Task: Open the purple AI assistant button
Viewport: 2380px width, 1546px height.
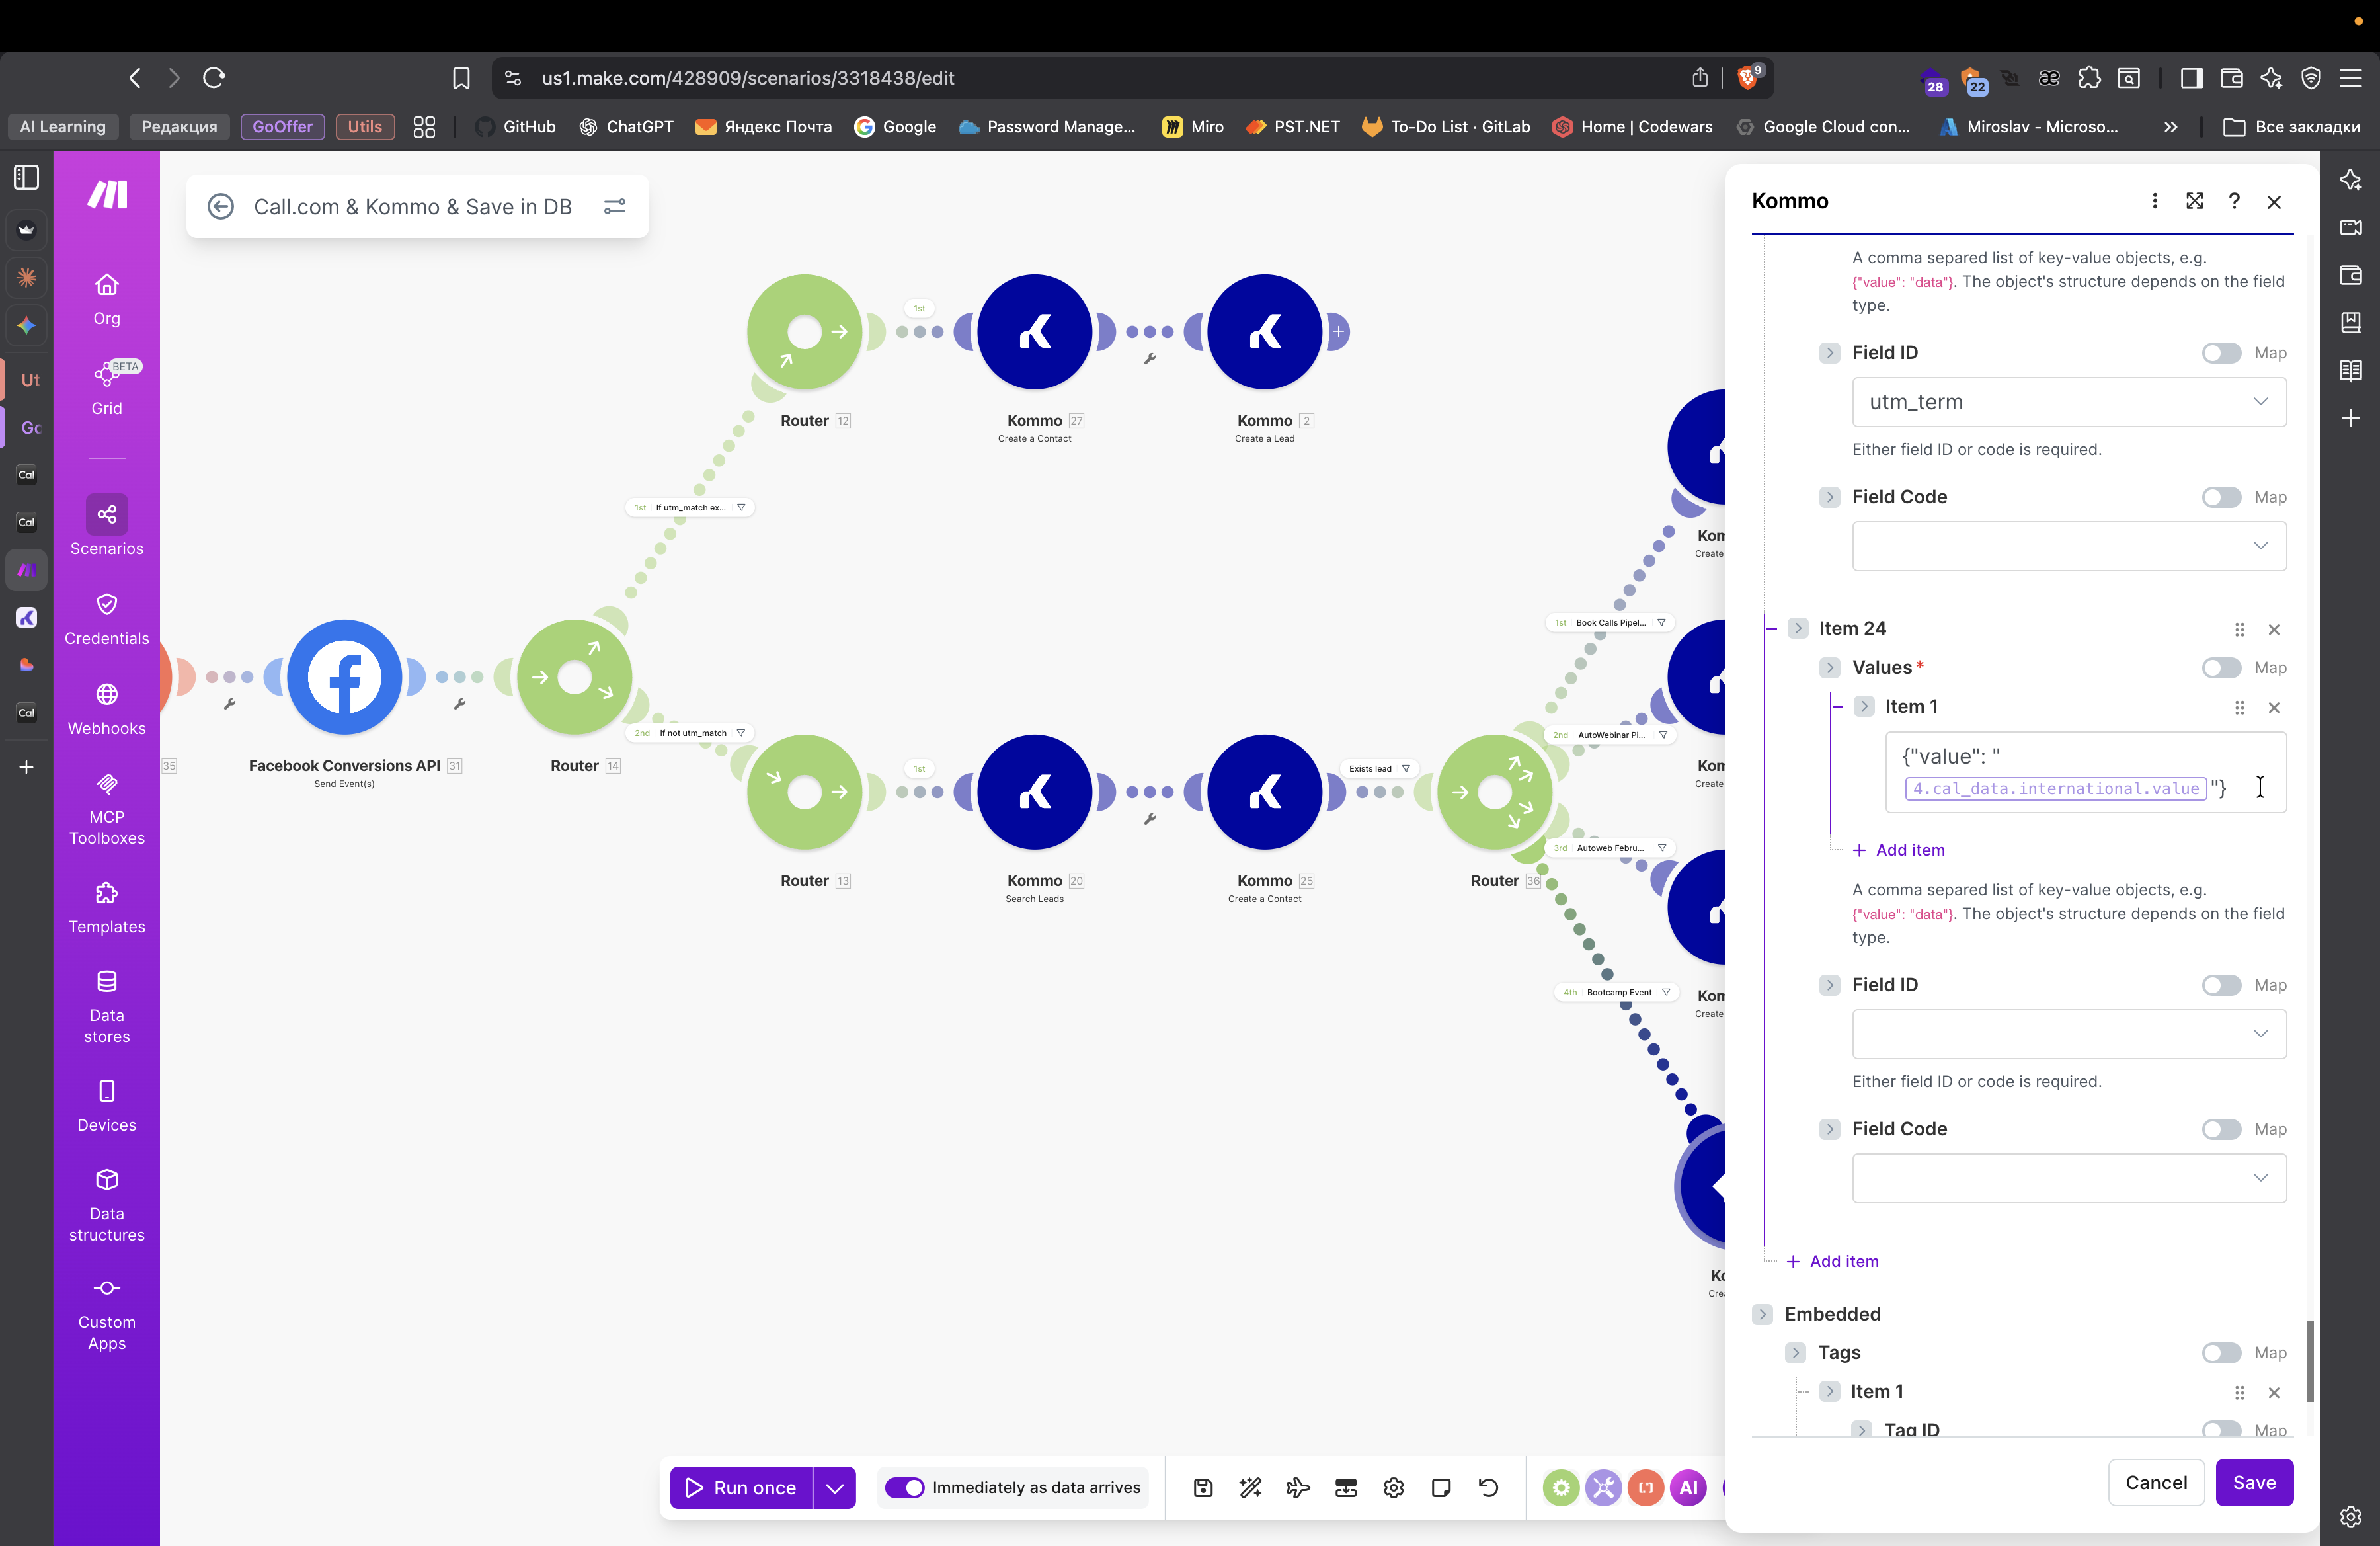Action: pos(1688,1487)
